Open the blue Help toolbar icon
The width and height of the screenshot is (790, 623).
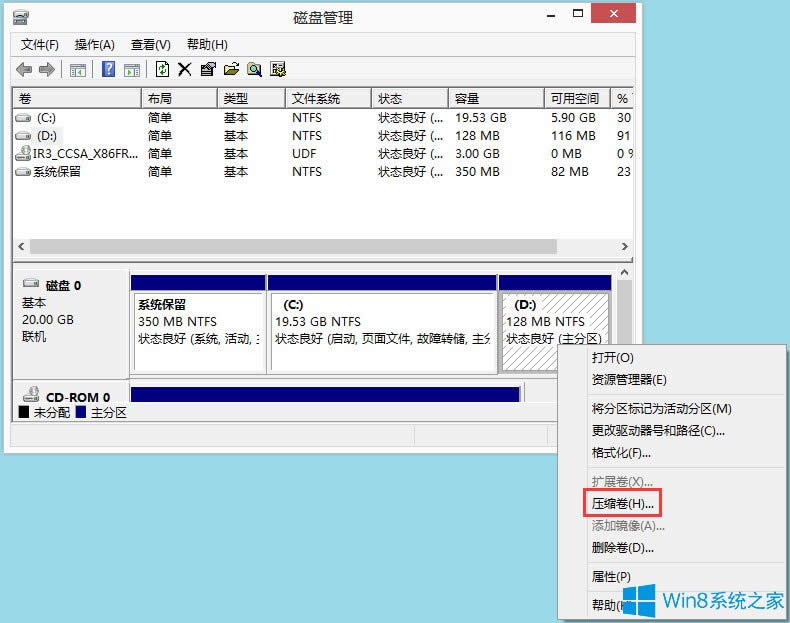tap(108, 69)
